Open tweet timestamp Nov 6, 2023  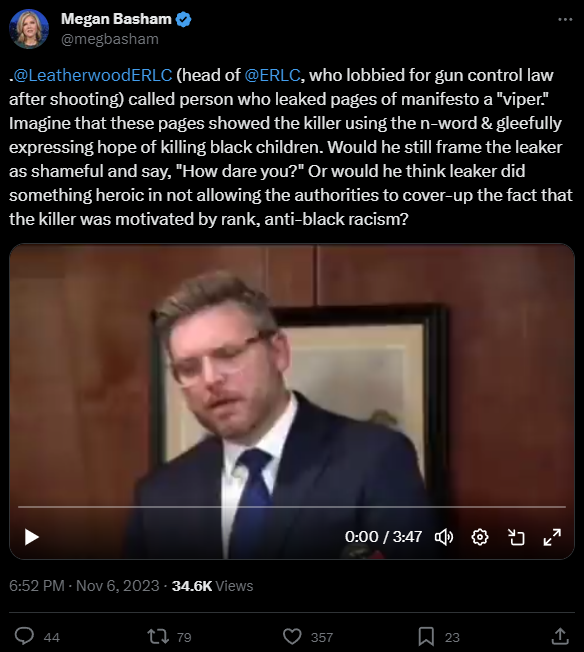pyautogui.click(x=84, y=585)
